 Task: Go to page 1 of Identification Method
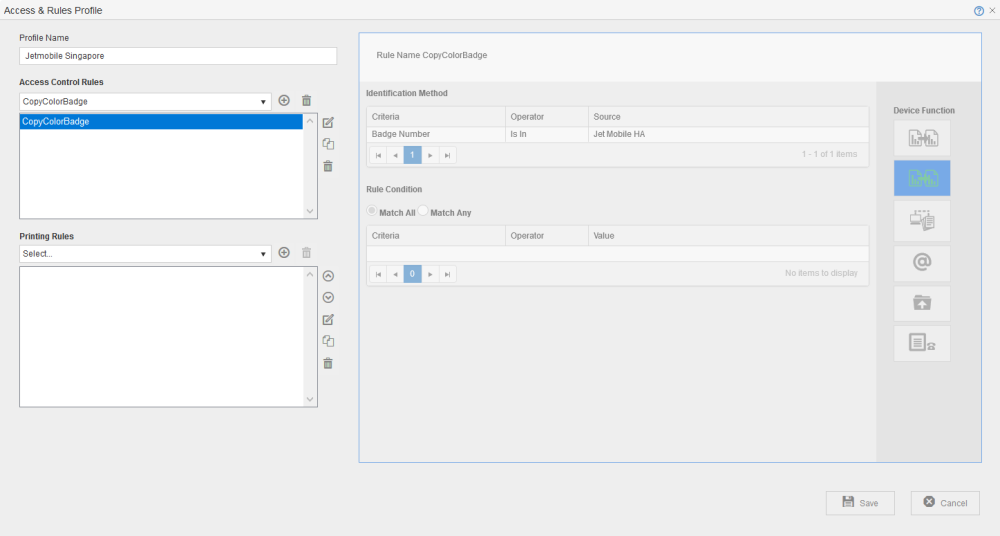coord(412,155)
